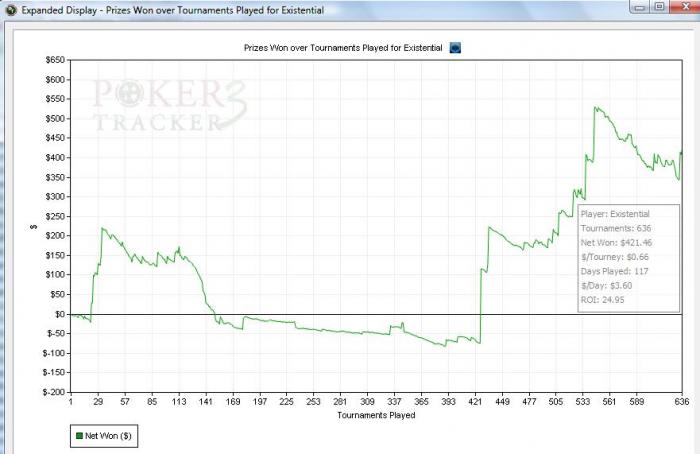
Task: Click the chart title text above the graph
Action: (x=343, y=48)
